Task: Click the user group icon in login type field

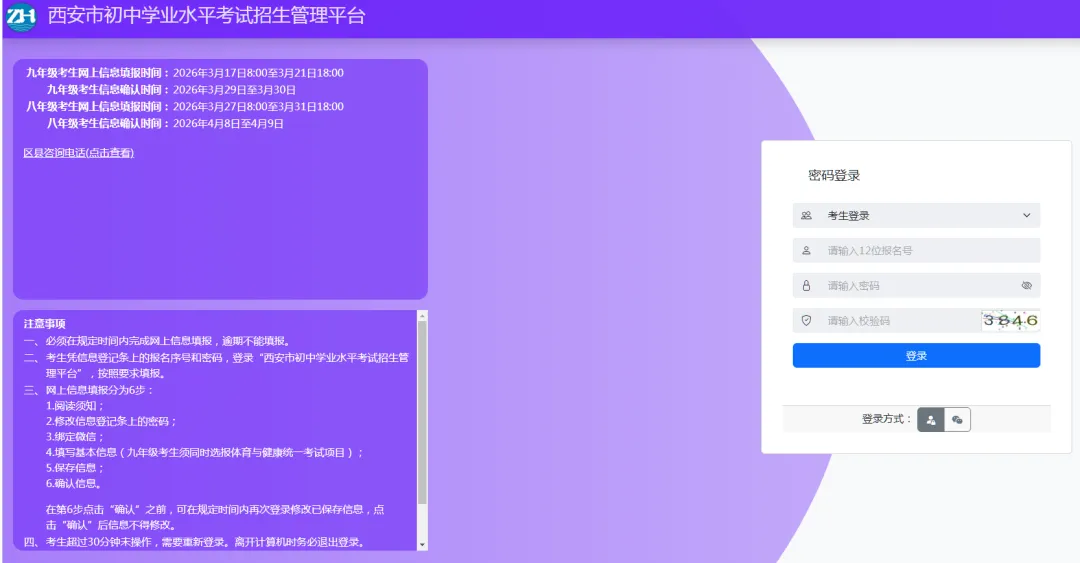Action: (x=806, y=216)
